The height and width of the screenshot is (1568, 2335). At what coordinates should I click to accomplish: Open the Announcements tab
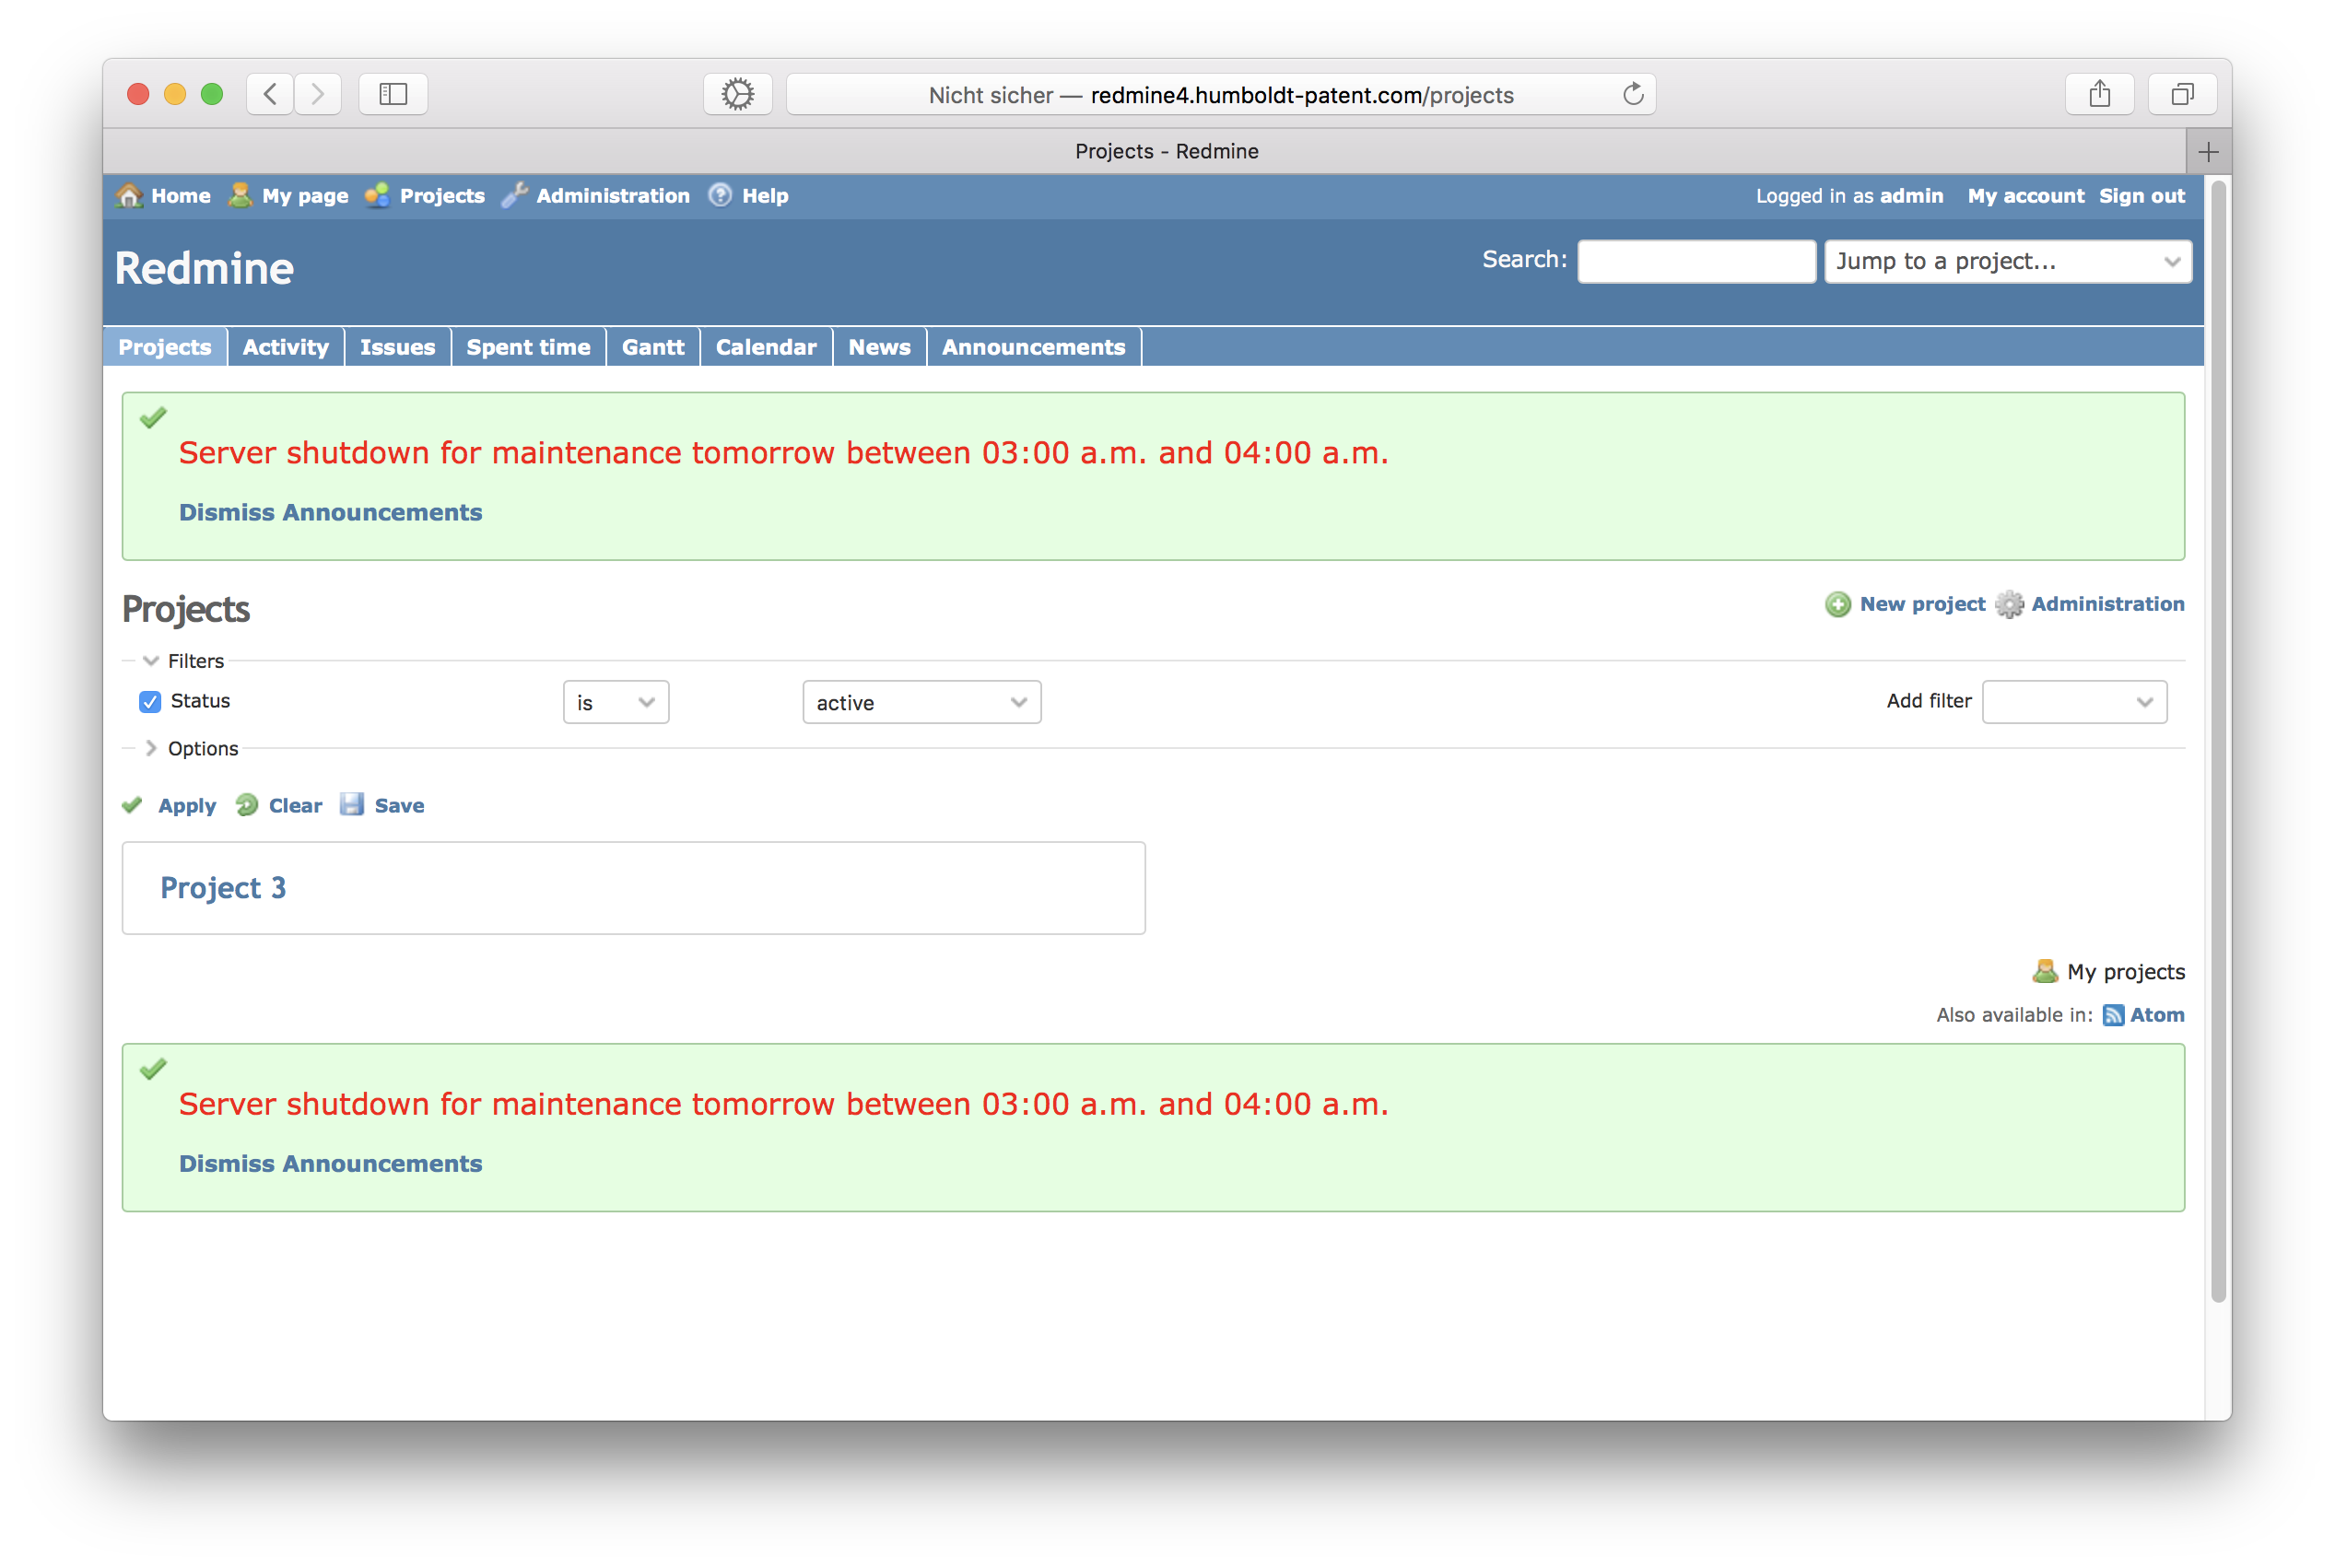pos(1034,347)
